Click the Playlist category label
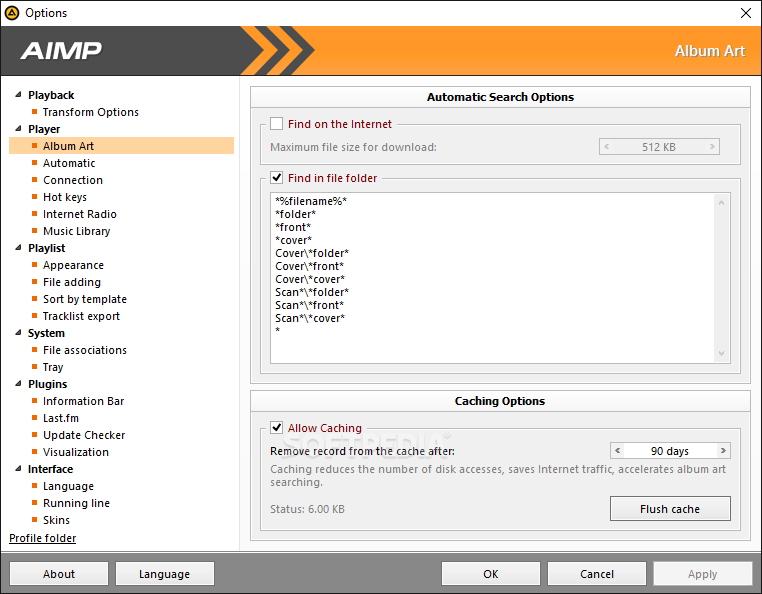 (x=47, y=248)
